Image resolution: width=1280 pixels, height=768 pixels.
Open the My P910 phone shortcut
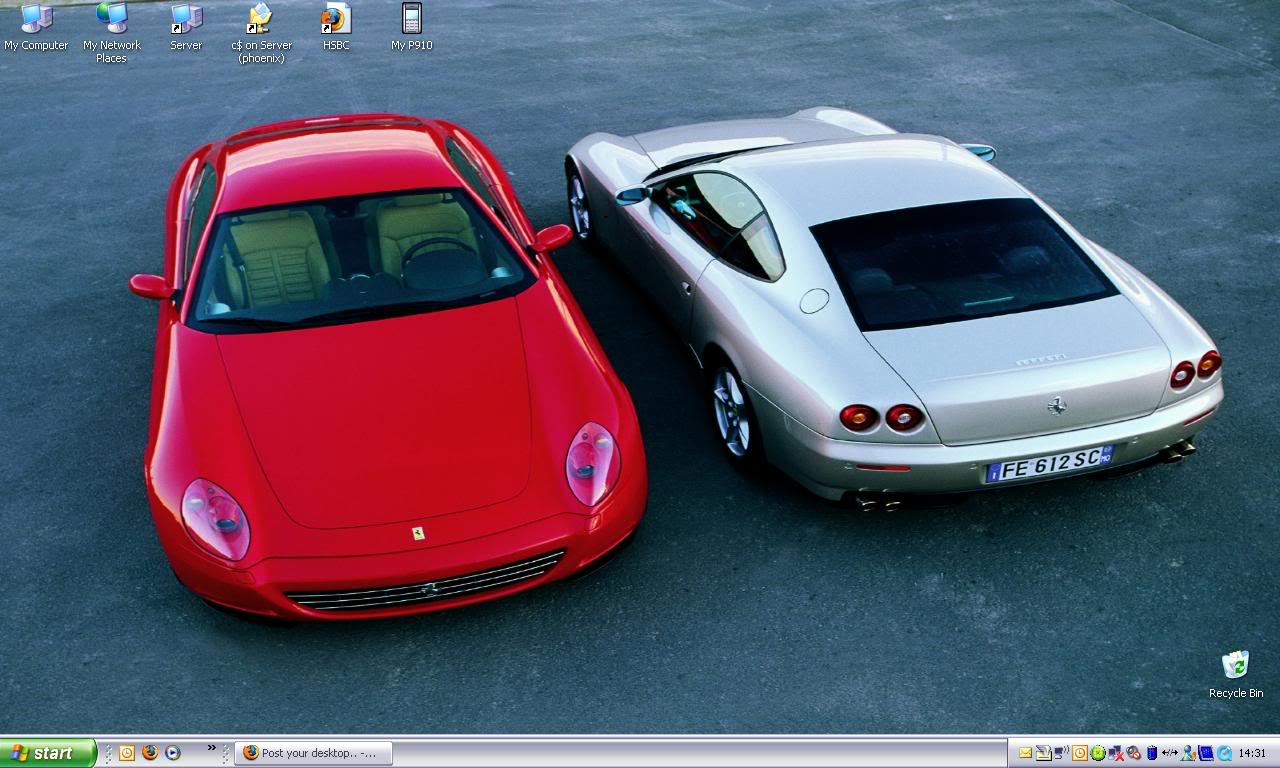[x=410, y=20]
